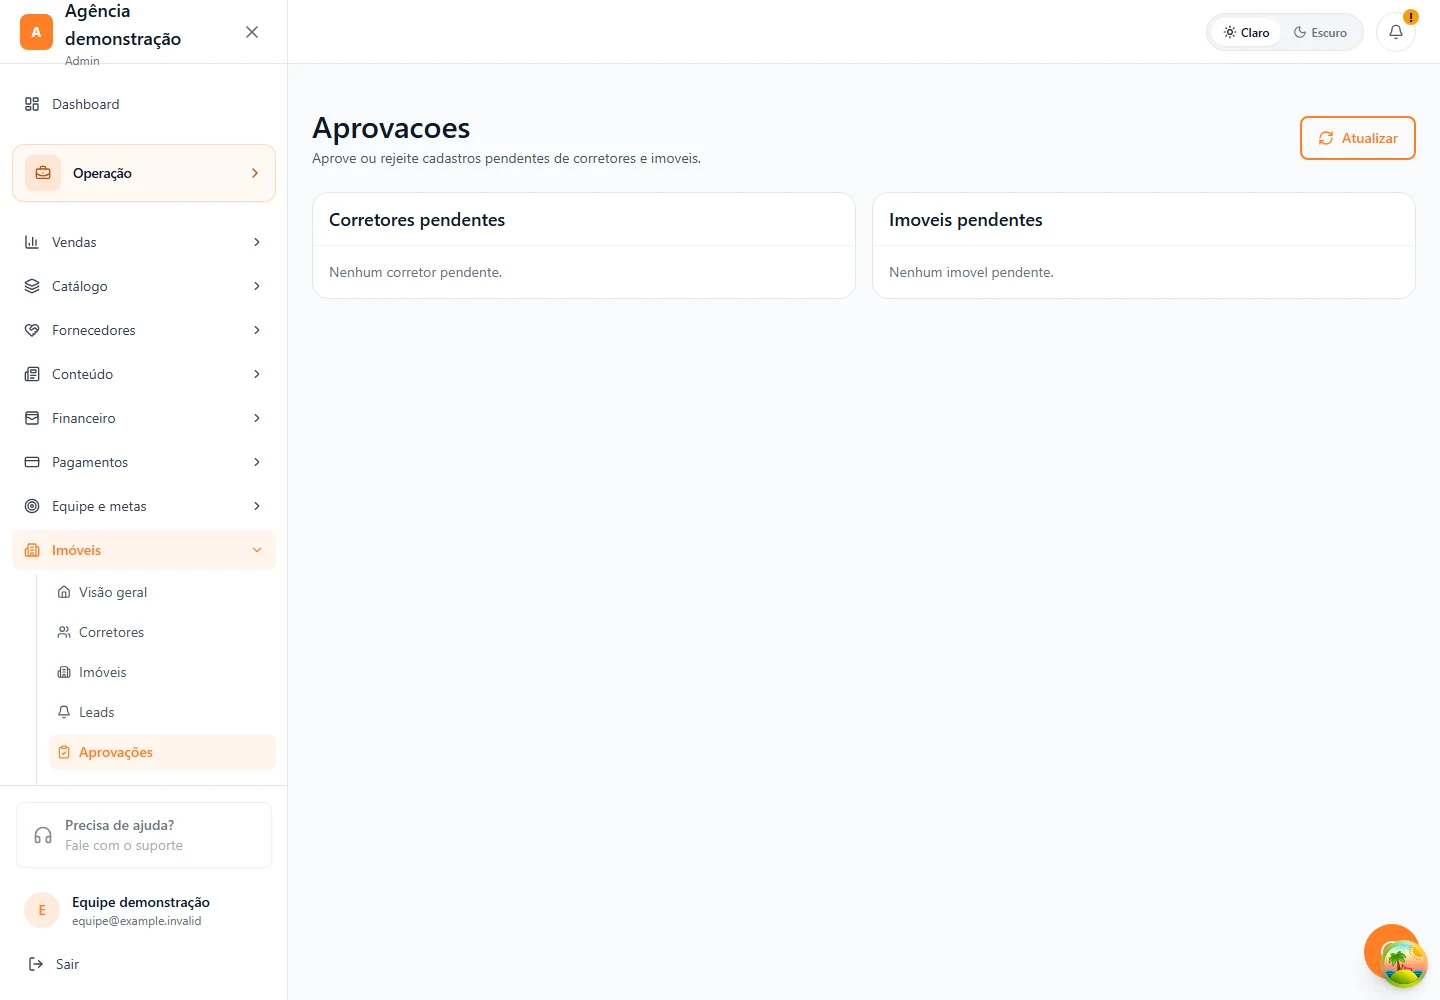Click the Fornecedores handshake icon

click(32, 330)
